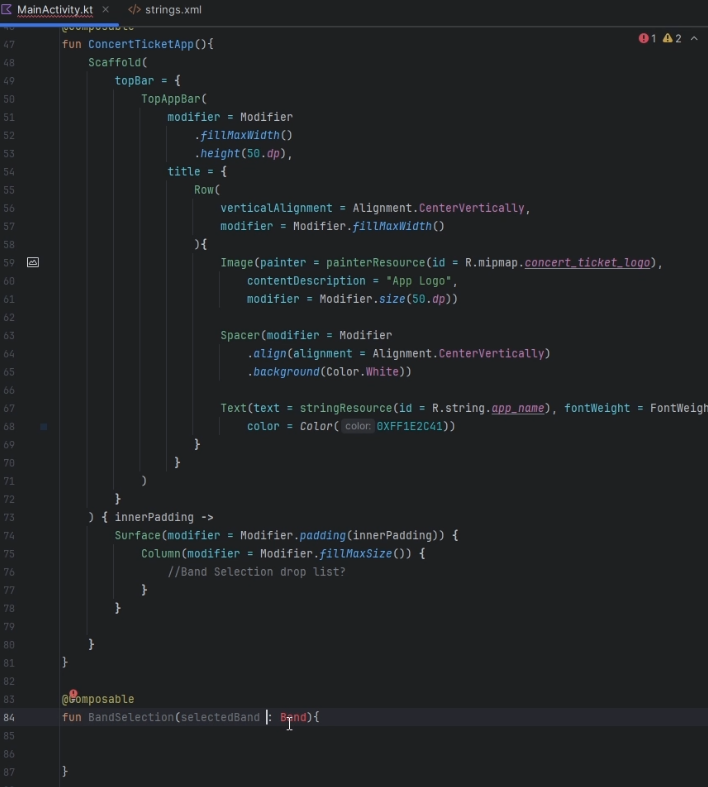Click 'topBar' on line 49
This screenshot has width=708, height=787.
(134, 80)
